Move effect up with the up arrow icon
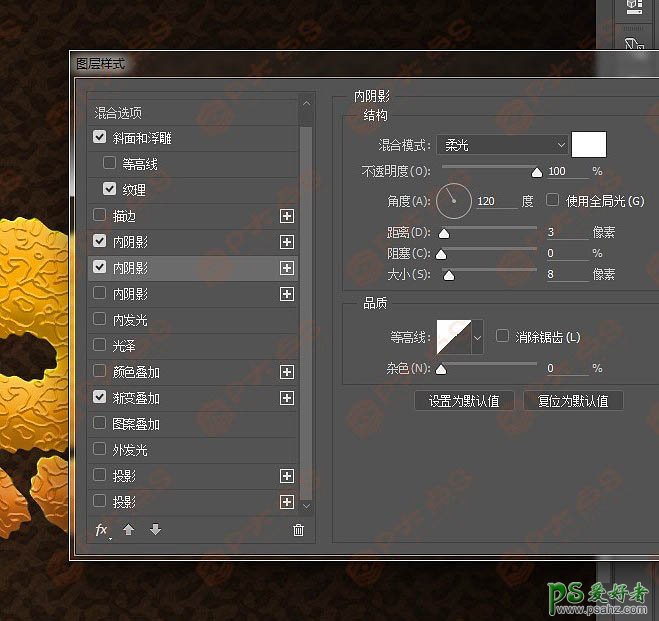 tap(128, 530)
